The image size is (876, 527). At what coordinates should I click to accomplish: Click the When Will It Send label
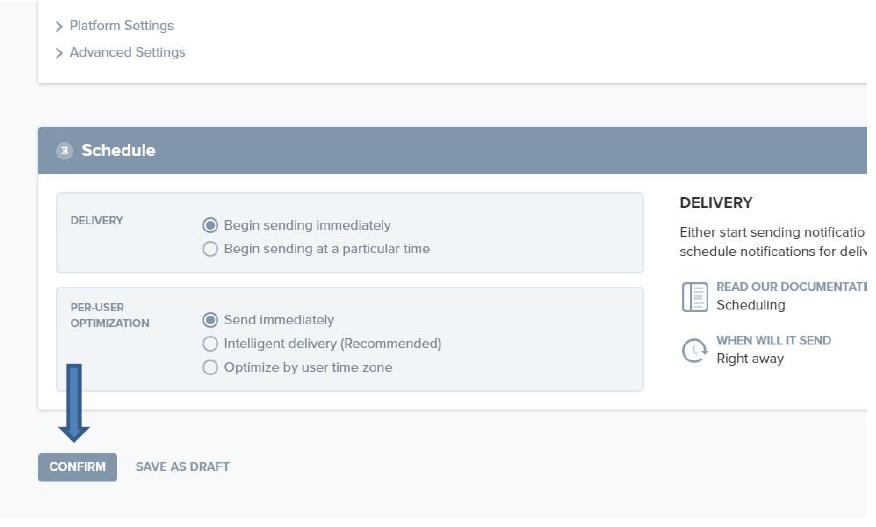tap(773, 341)
